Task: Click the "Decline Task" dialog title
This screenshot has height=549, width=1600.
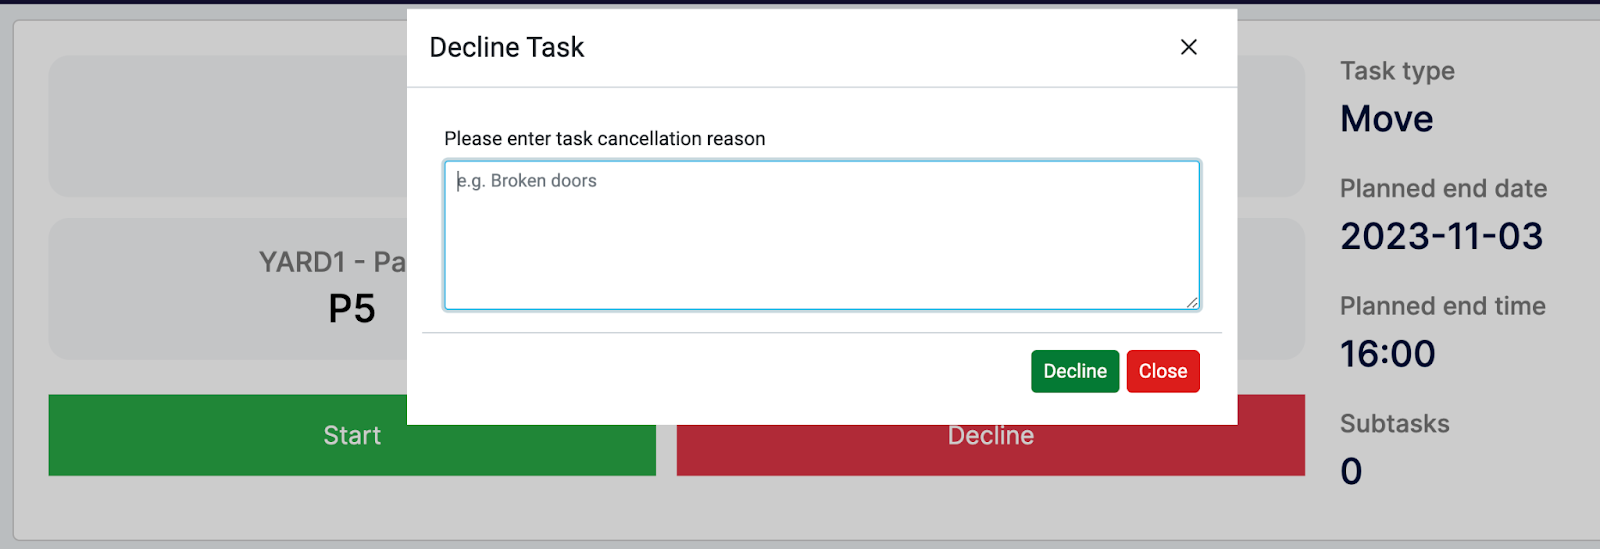Action: pyautogui.click(x=506, y=47)
